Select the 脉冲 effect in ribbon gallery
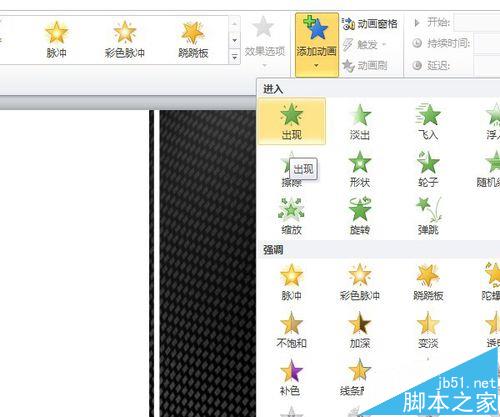Viewport: 500px width, 417px height. [x=57, y=40]
